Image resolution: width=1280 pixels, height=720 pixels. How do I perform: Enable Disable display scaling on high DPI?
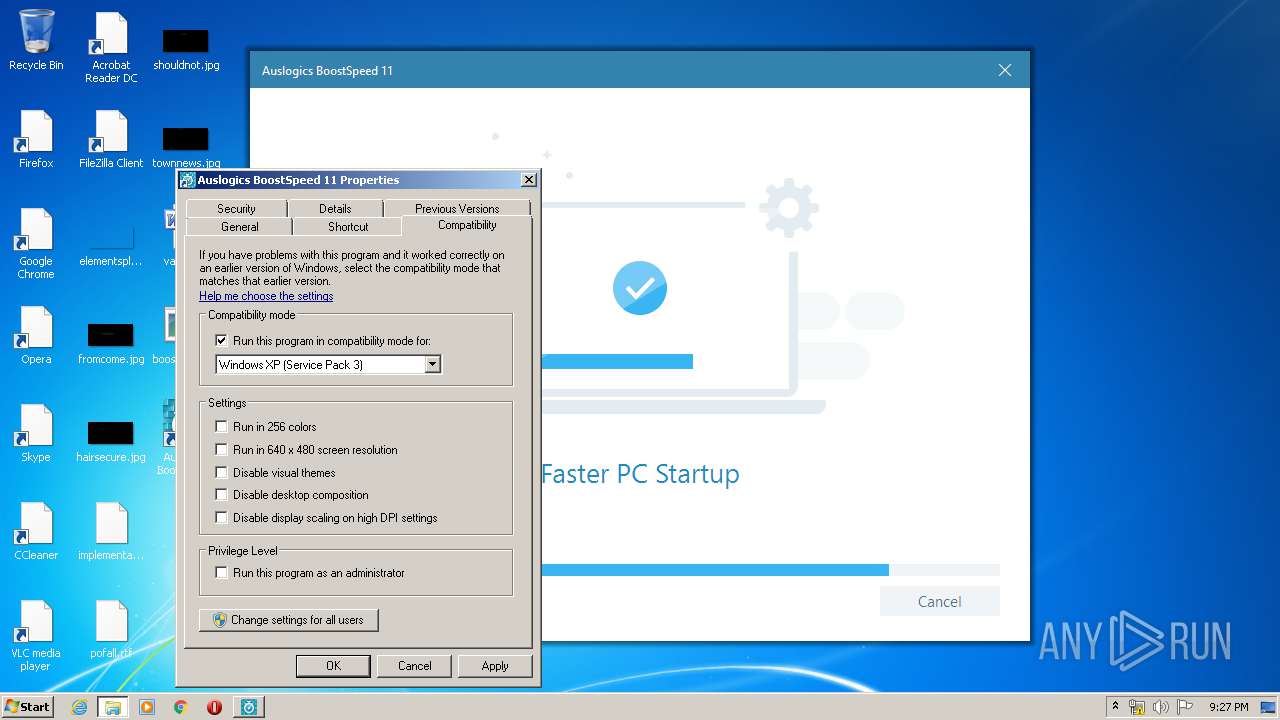tap(222, 518)
